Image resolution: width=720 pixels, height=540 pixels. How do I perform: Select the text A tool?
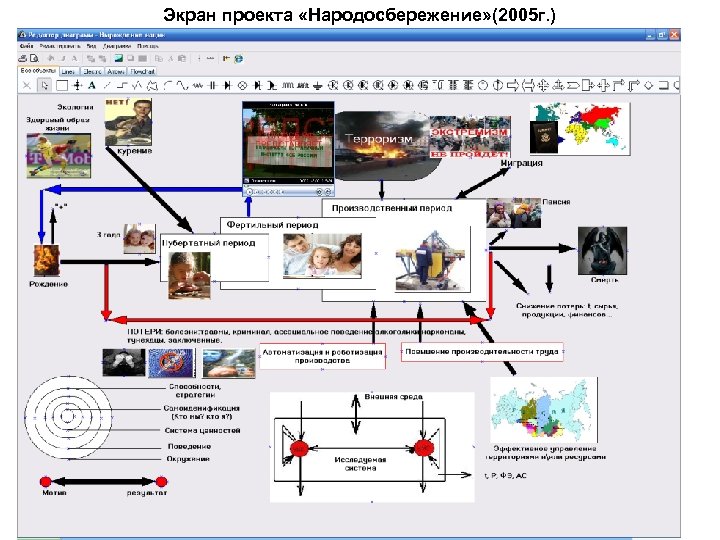coord(91,85)
